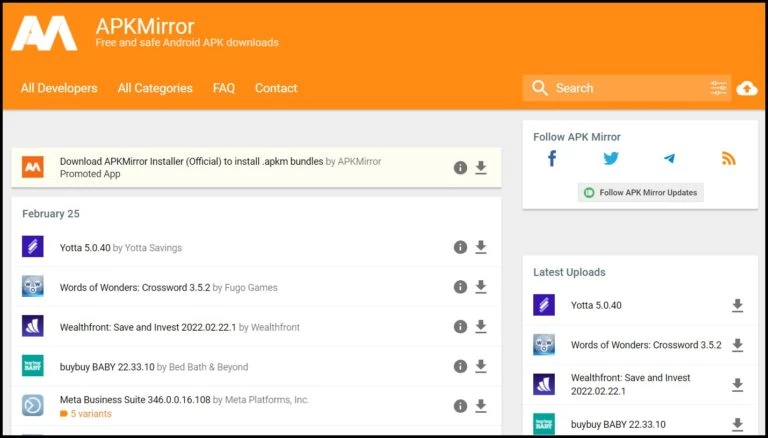Download Meta Business Suite
The image size is (768, 438).
pyautogui.click(x=481, y=406)
